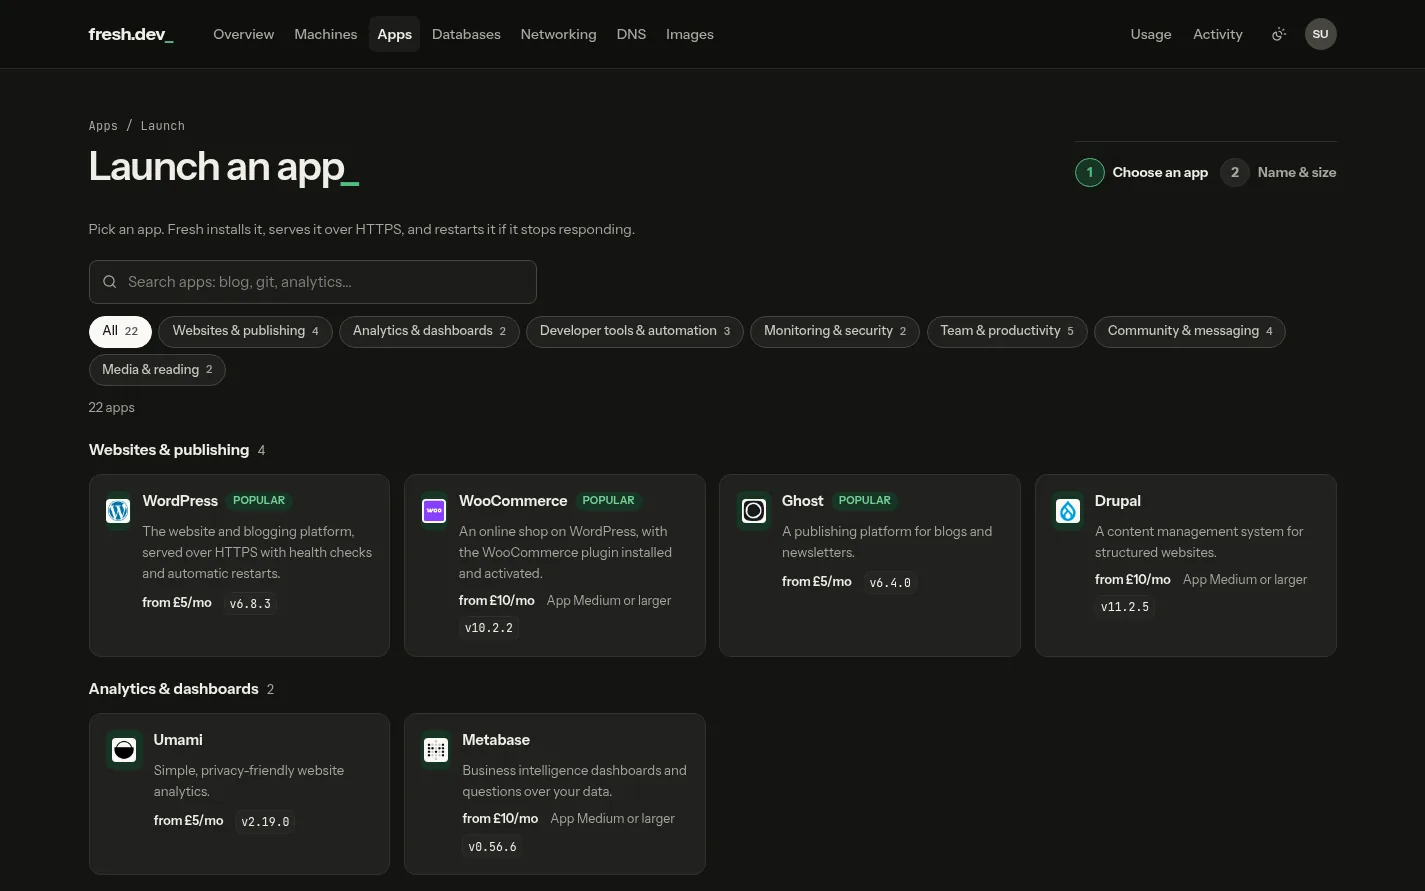Click the Drupal card title
1425x891 pixels.
1118,501
